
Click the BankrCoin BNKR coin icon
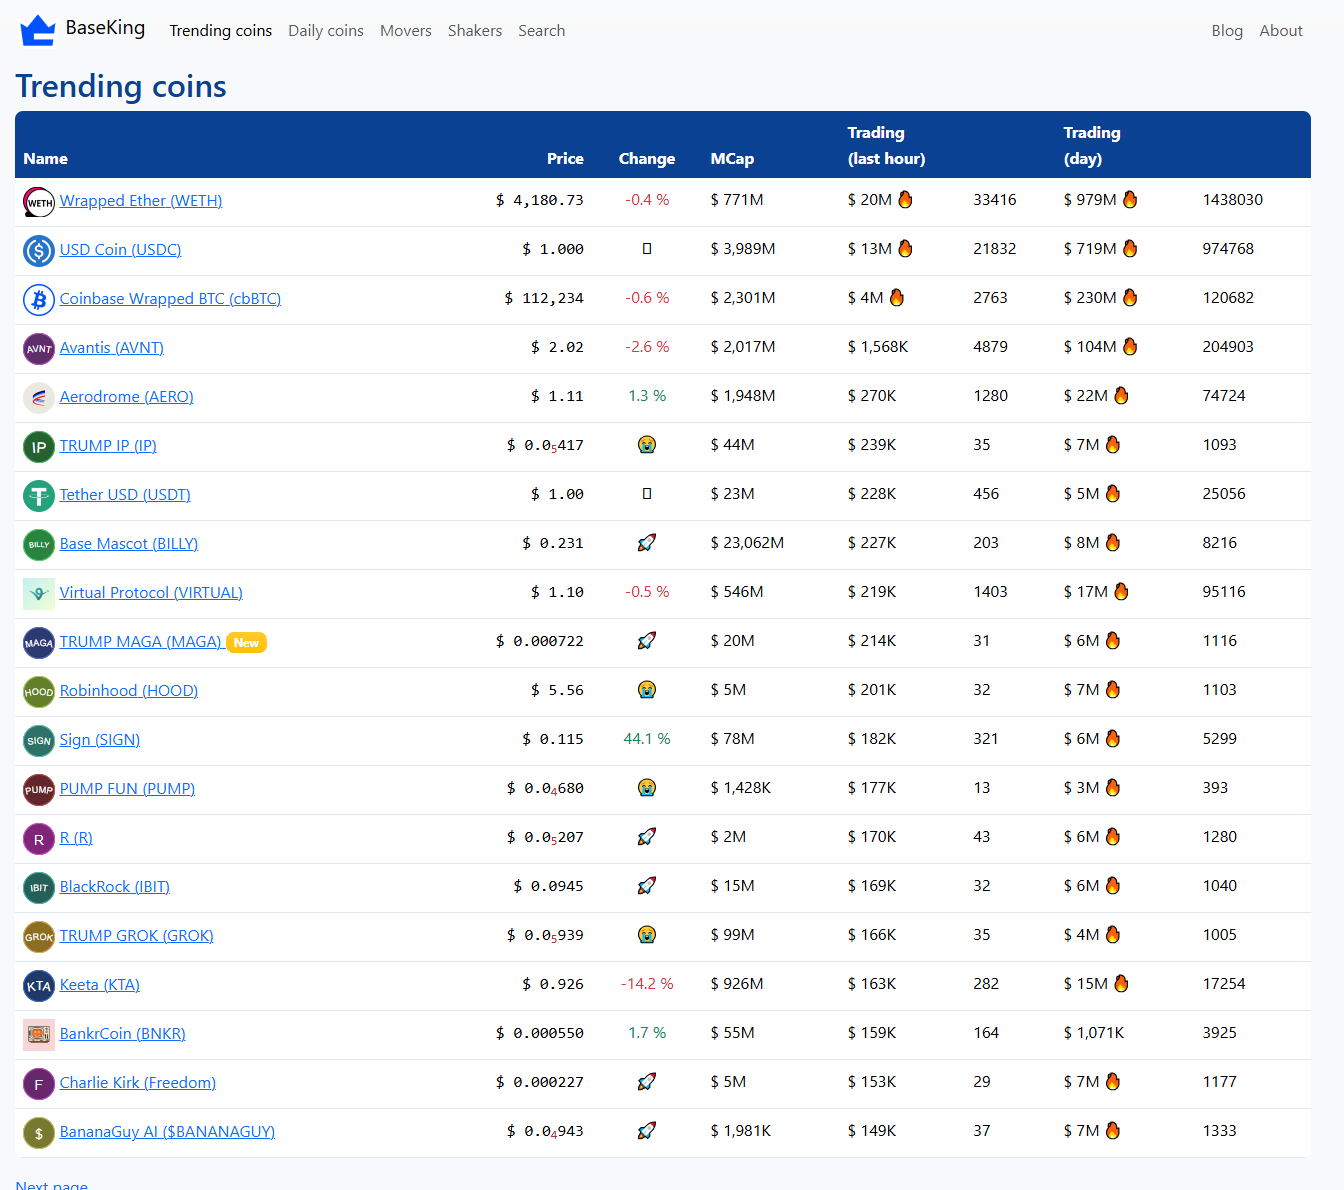tap(39, 1035)
